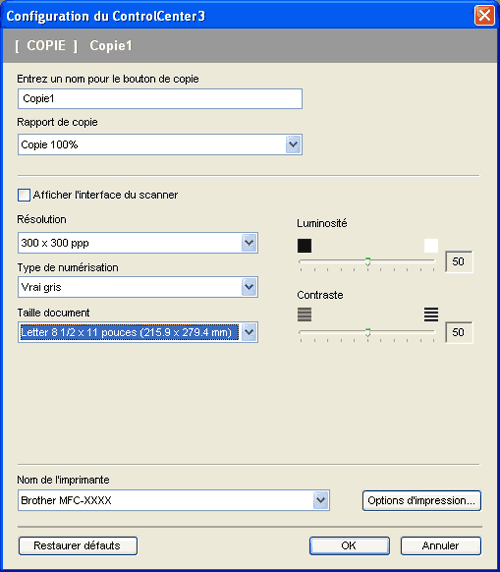Click the high contrast lines icon

[x=431, y=314]
